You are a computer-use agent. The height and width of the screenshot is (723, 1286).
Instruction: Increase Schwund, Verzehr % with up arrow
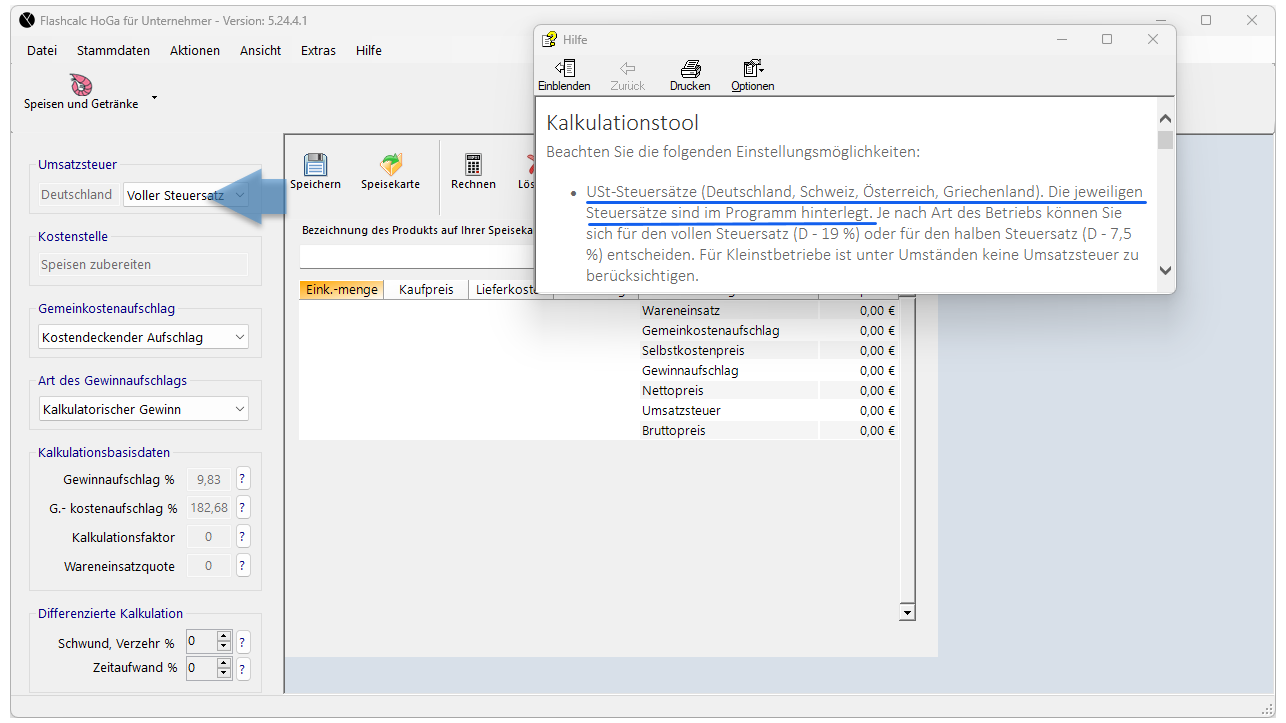click(224, 637)
